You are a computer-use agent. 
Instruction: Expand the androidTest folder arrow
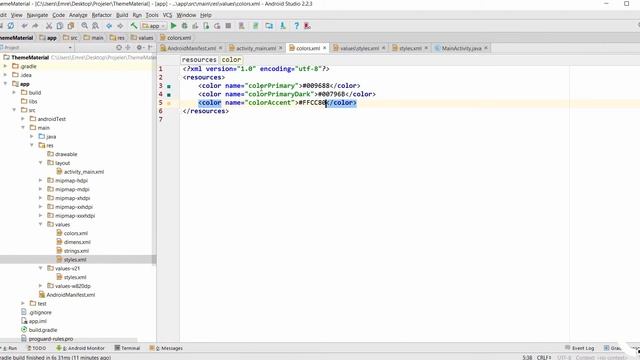(23, 119)
